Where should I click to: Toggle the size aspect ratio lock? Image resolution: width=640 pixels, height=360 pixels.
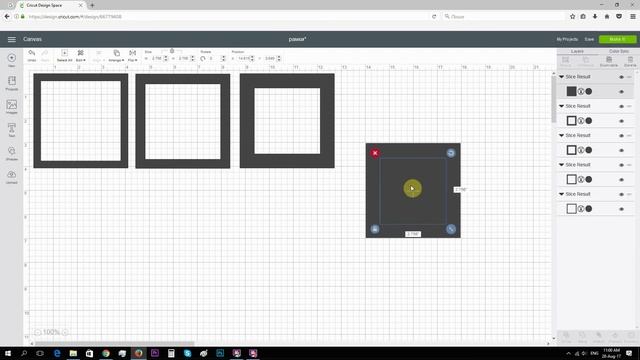click(x=172, y=51)
